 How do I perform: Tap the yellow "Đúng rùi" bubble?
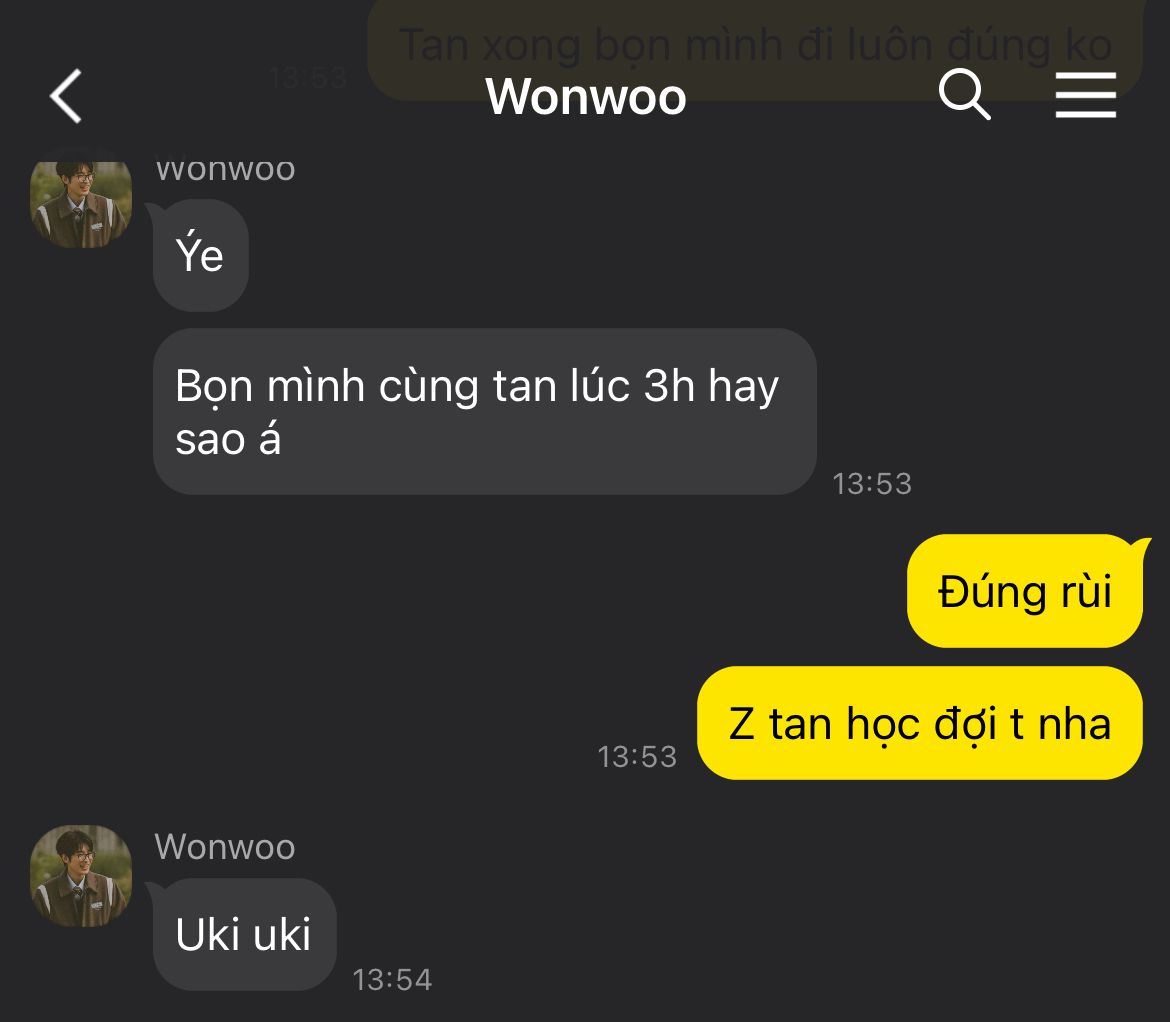(1024, 591)
